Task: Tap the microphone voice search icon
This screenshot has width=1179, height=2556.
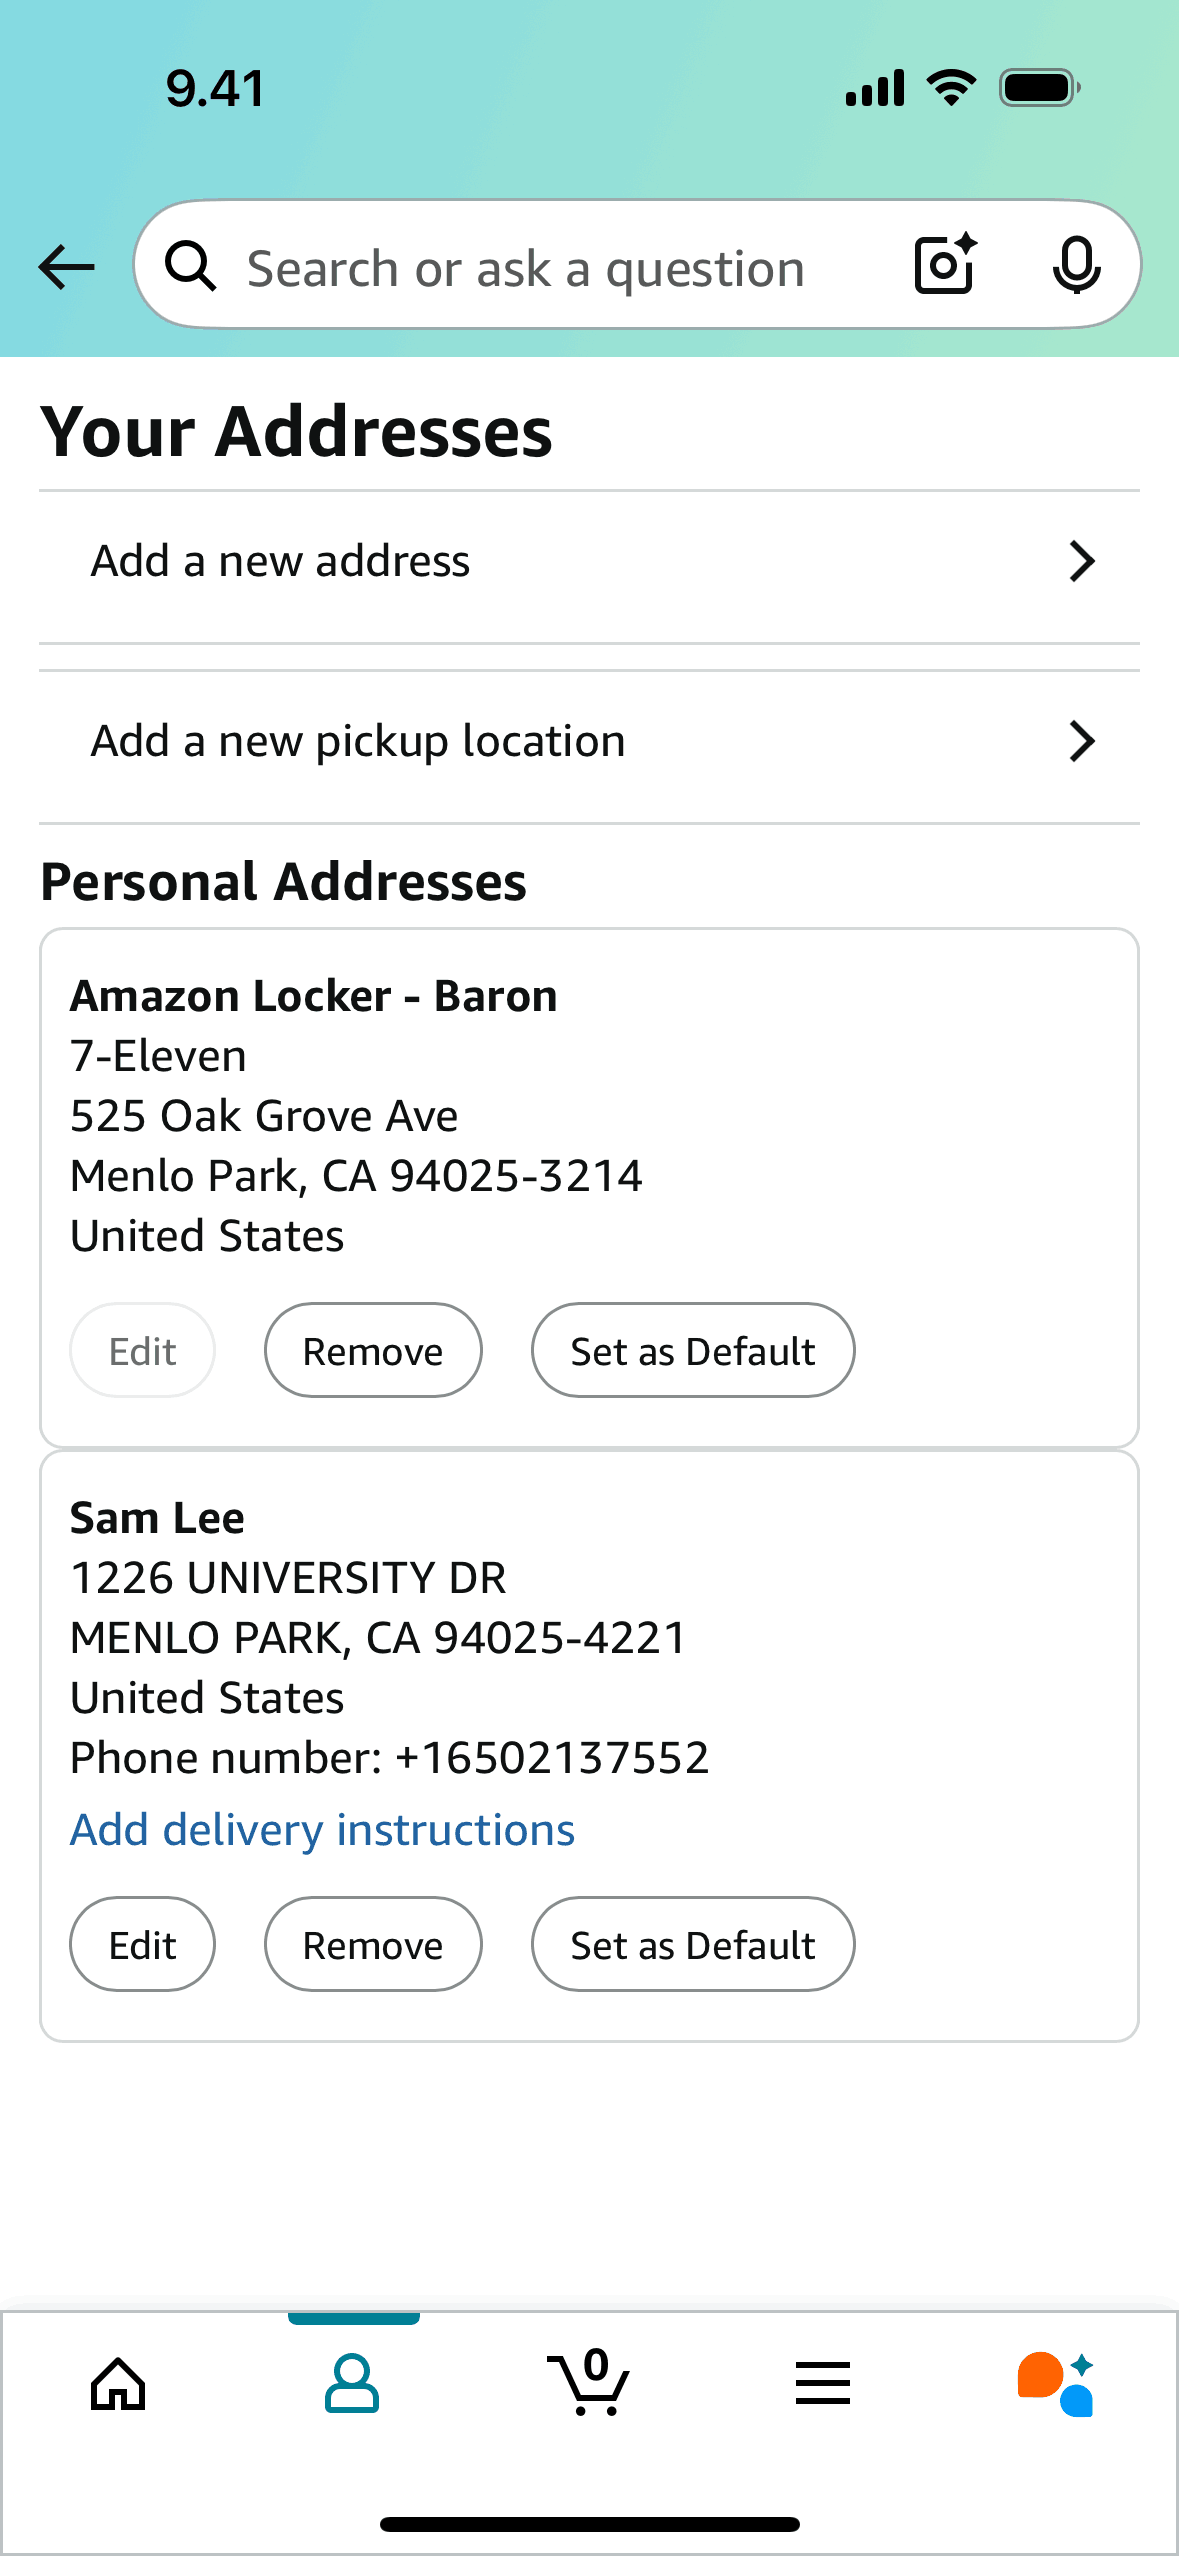Action: [1076, 266]
